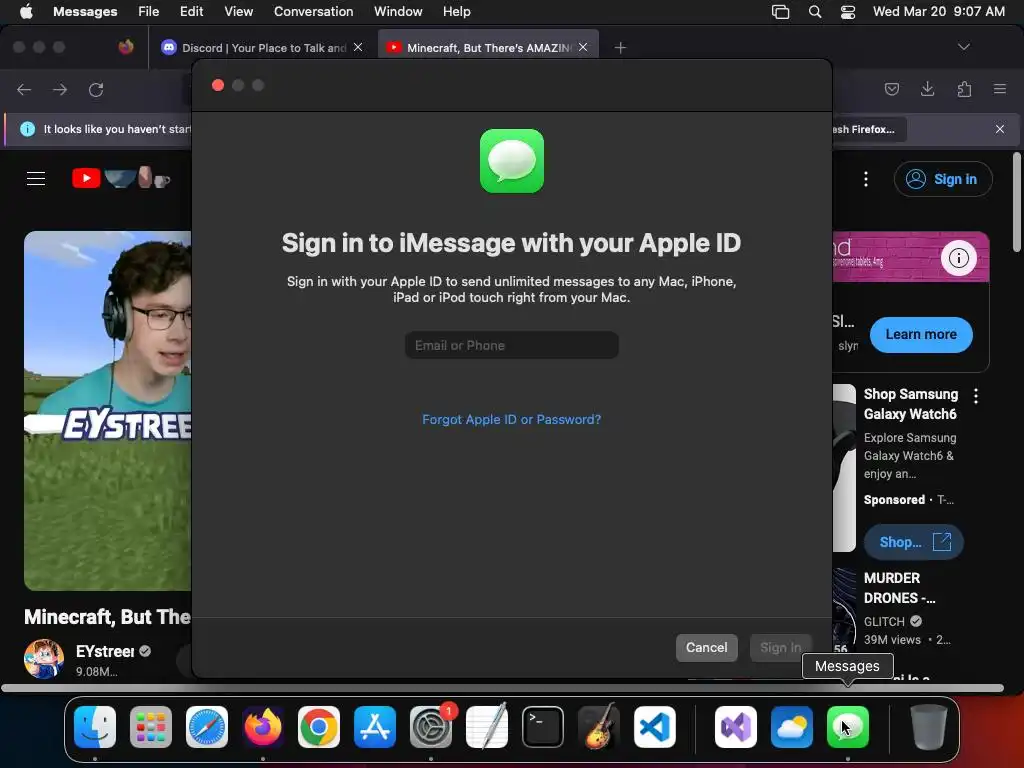
Task: Click the Shop Samsung Galaxy Watch6 title
Action: click(910, 404)
